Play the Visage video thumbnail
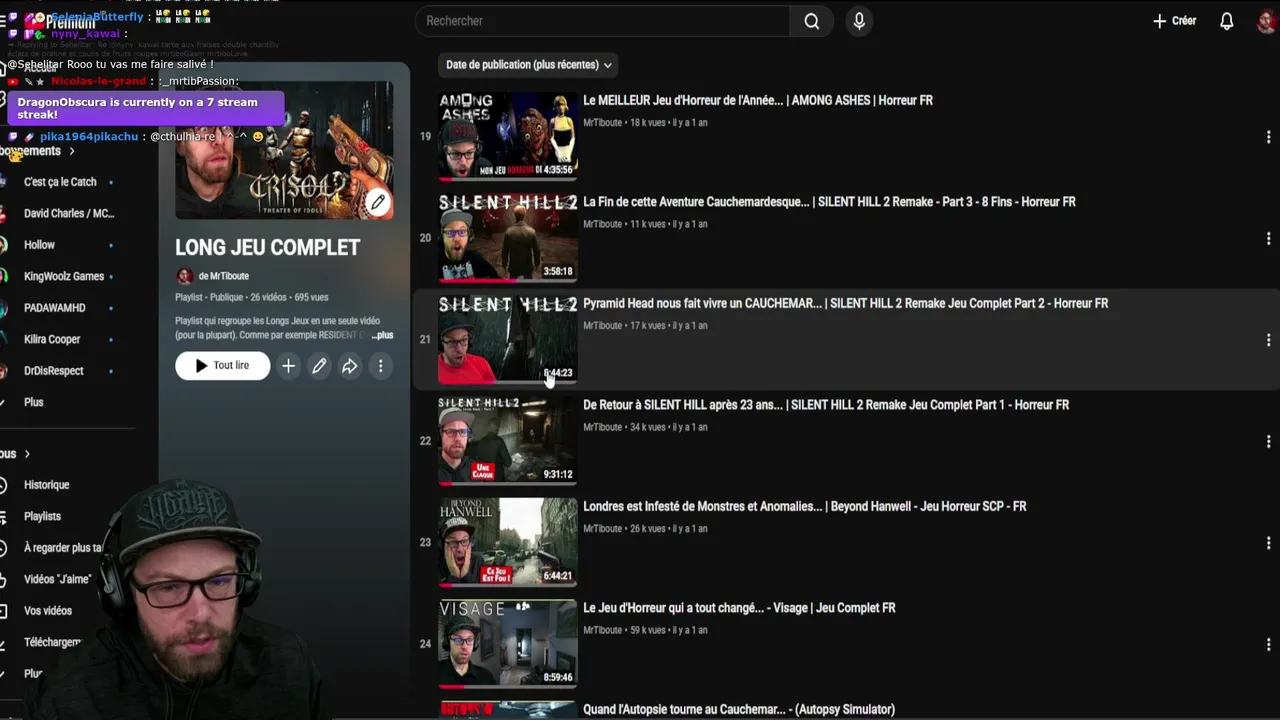The height and width of the screenshot is (720, 1280). [508, 644]
